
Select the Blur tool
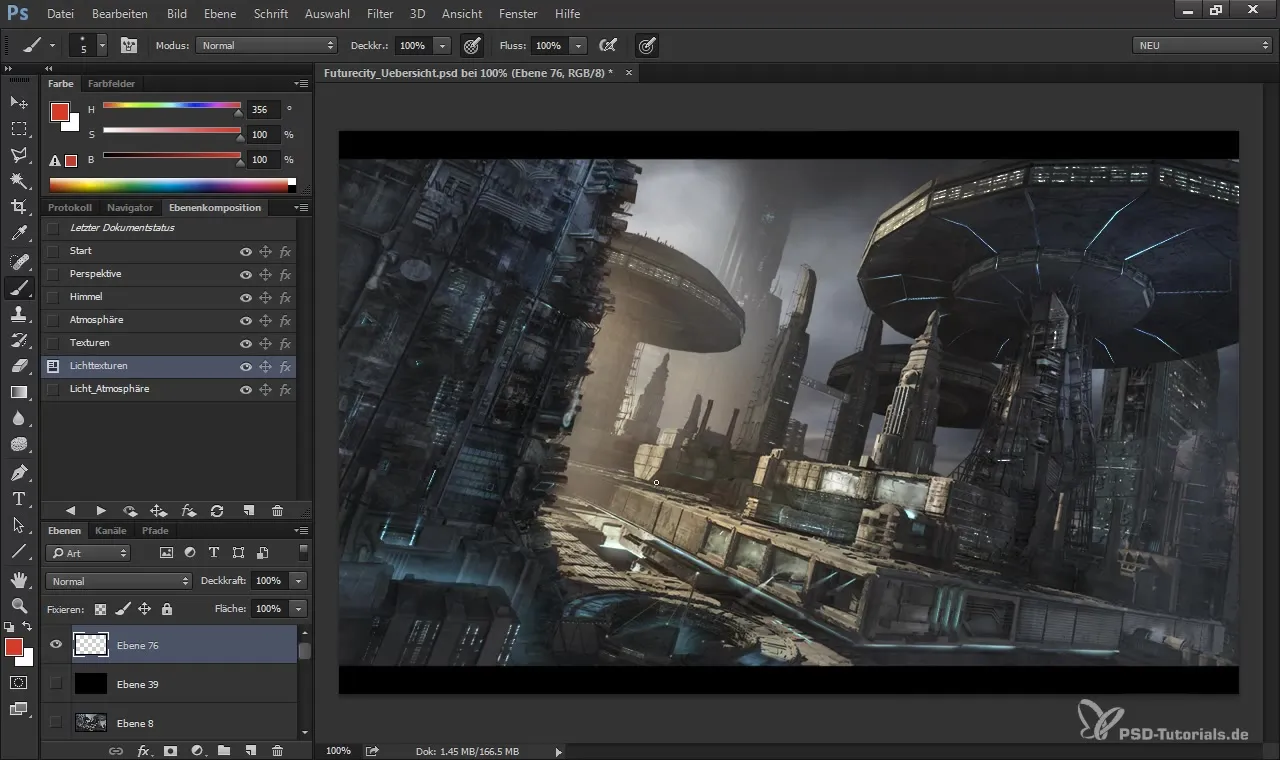pos(19,418)
